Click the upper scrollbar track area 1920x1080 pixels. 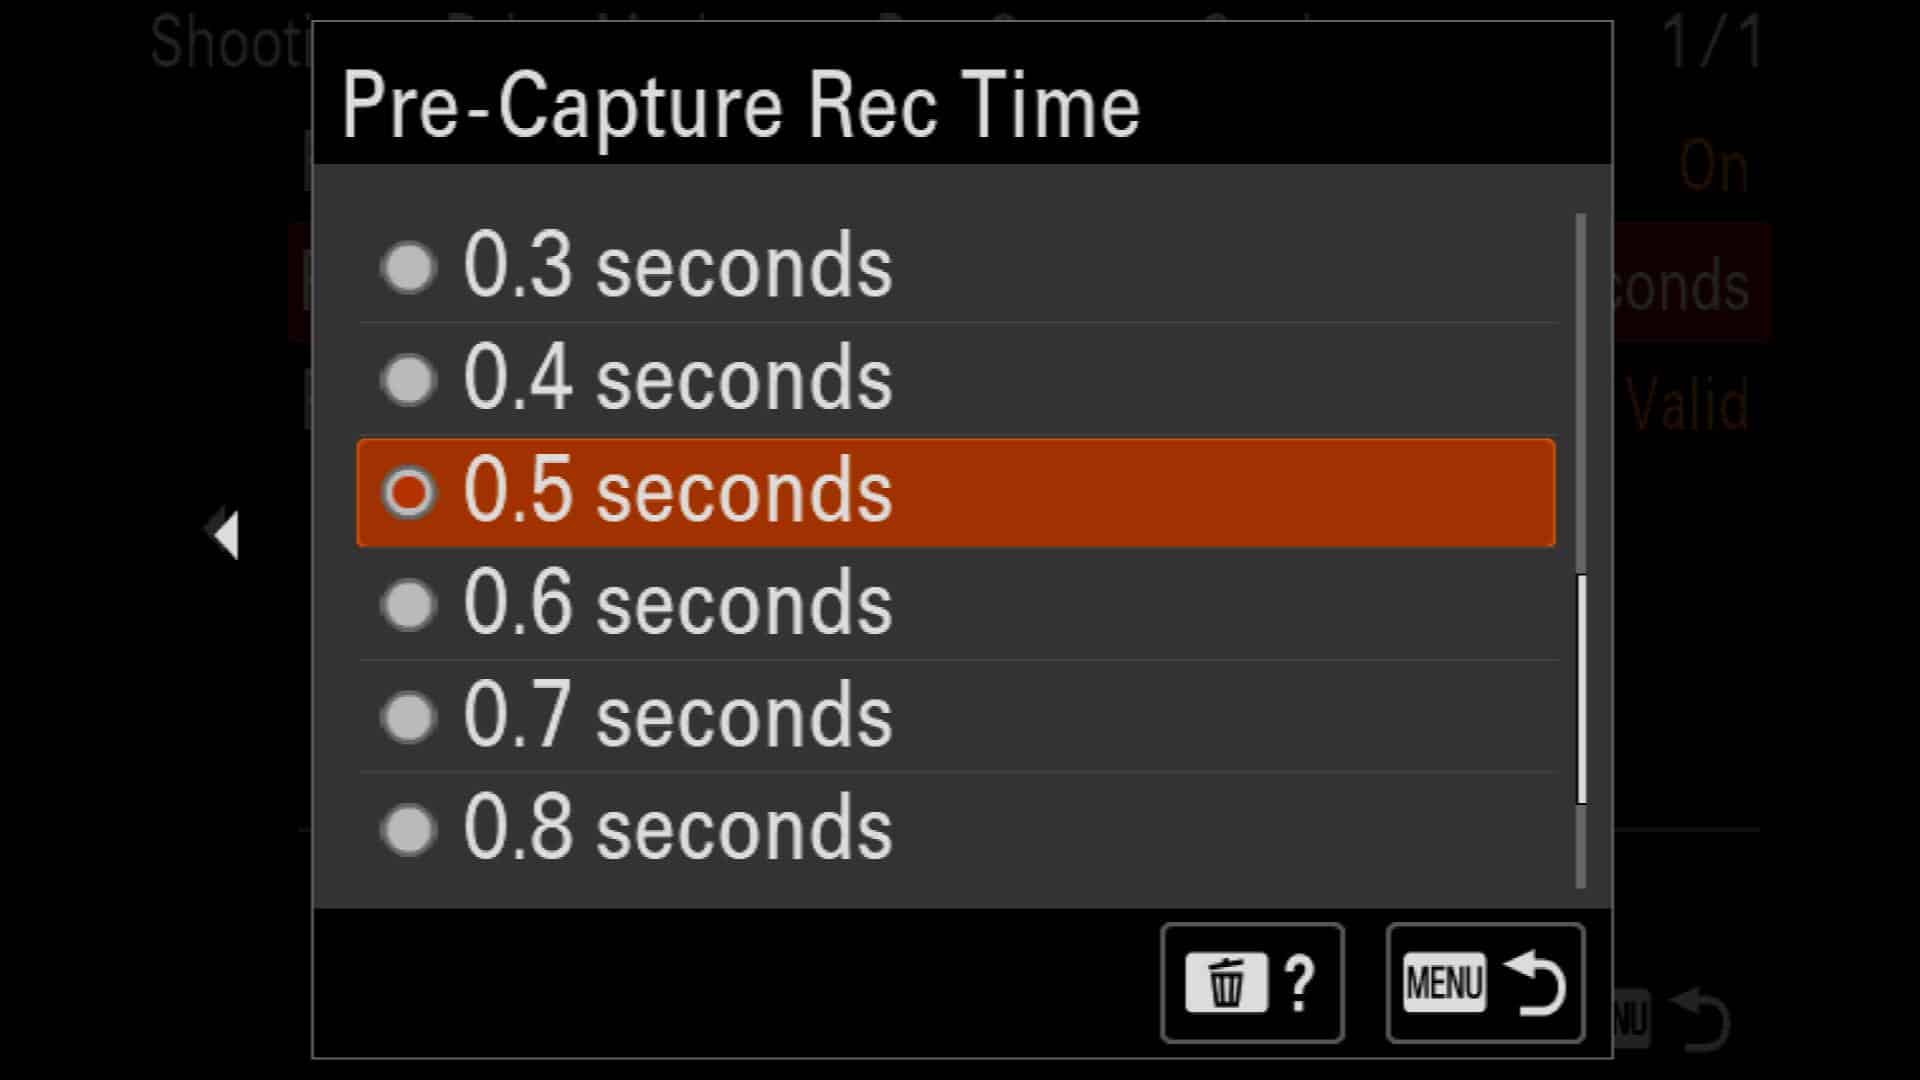coord(1581,394)
